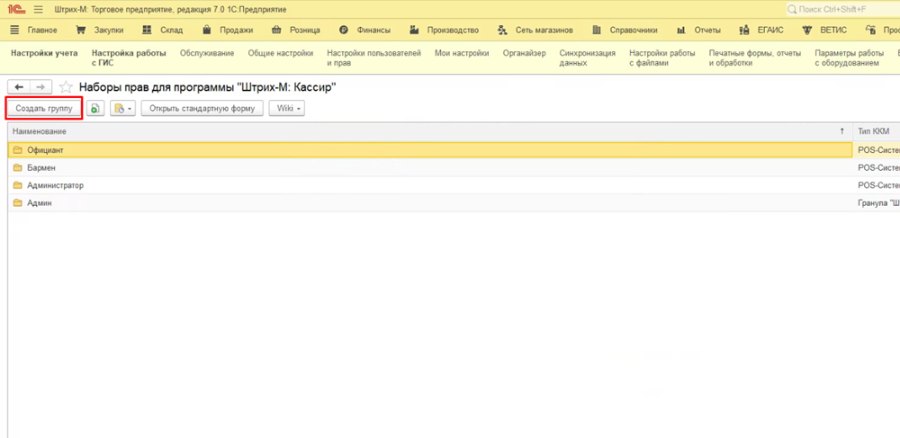
Task: Open the Справочники section
Action: pyautogui.click(x=624, y=30)
